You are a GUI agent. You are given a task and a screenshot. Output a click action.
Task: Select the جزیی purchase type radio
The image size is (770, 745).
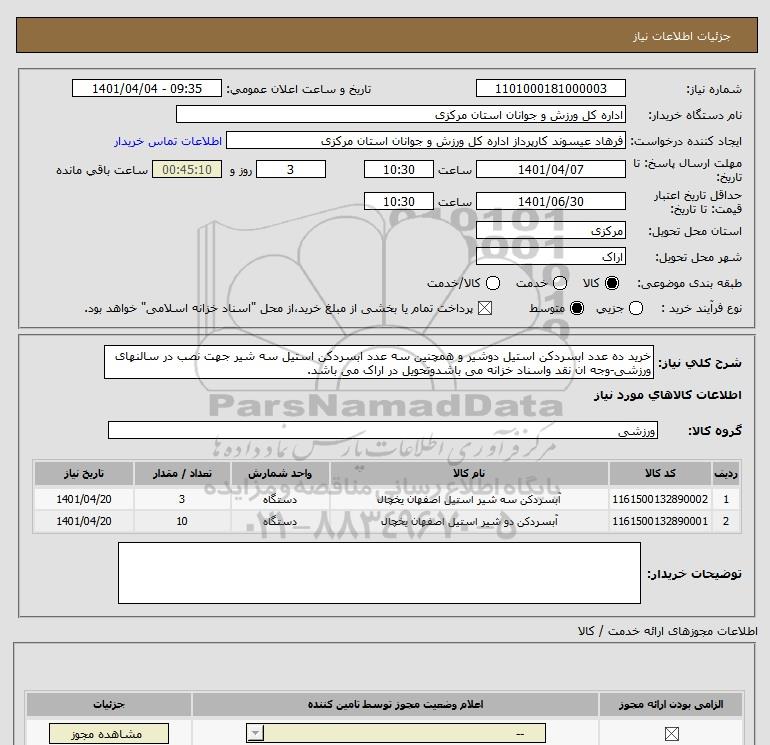click(x=635, y=308)
